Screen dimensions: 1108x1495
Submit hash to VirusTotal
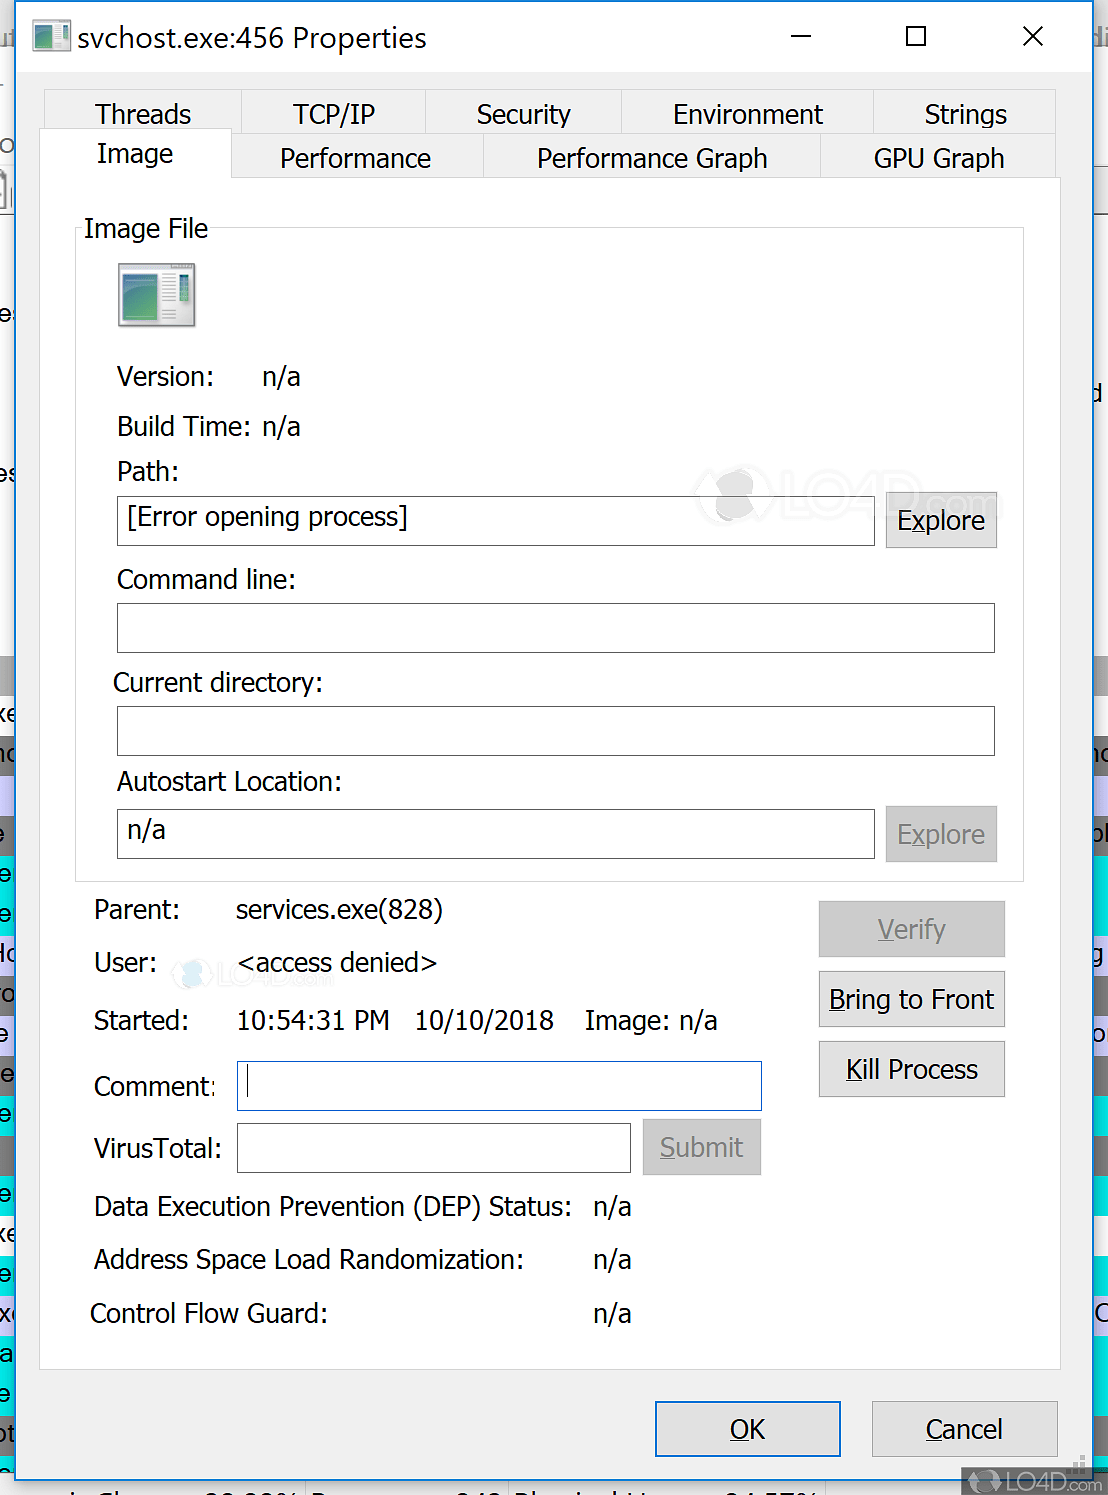(701, 1147)
